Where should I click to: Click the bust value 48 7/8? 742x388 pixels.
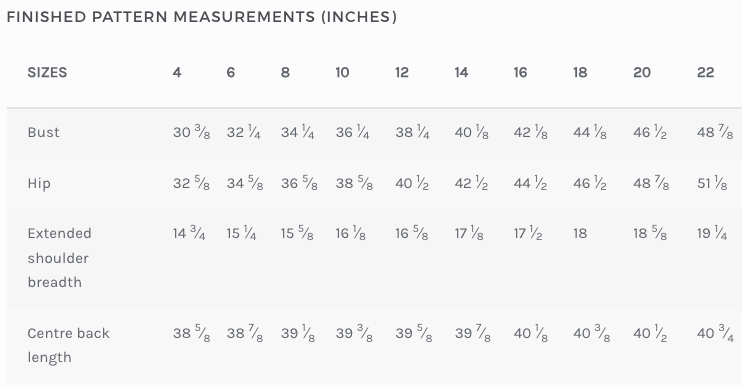click(x=715, y=132)
